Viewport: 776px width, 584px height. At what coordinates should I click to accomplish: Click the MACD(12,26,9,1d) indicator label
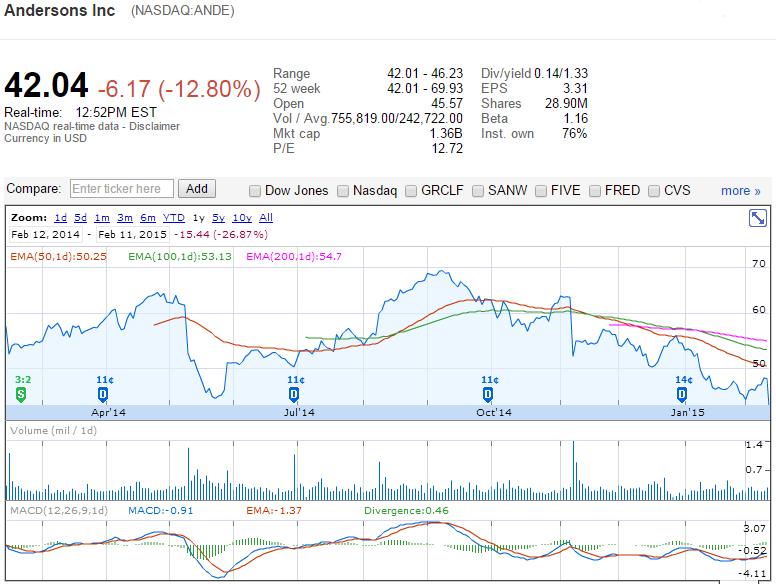(x=59, y=510)
